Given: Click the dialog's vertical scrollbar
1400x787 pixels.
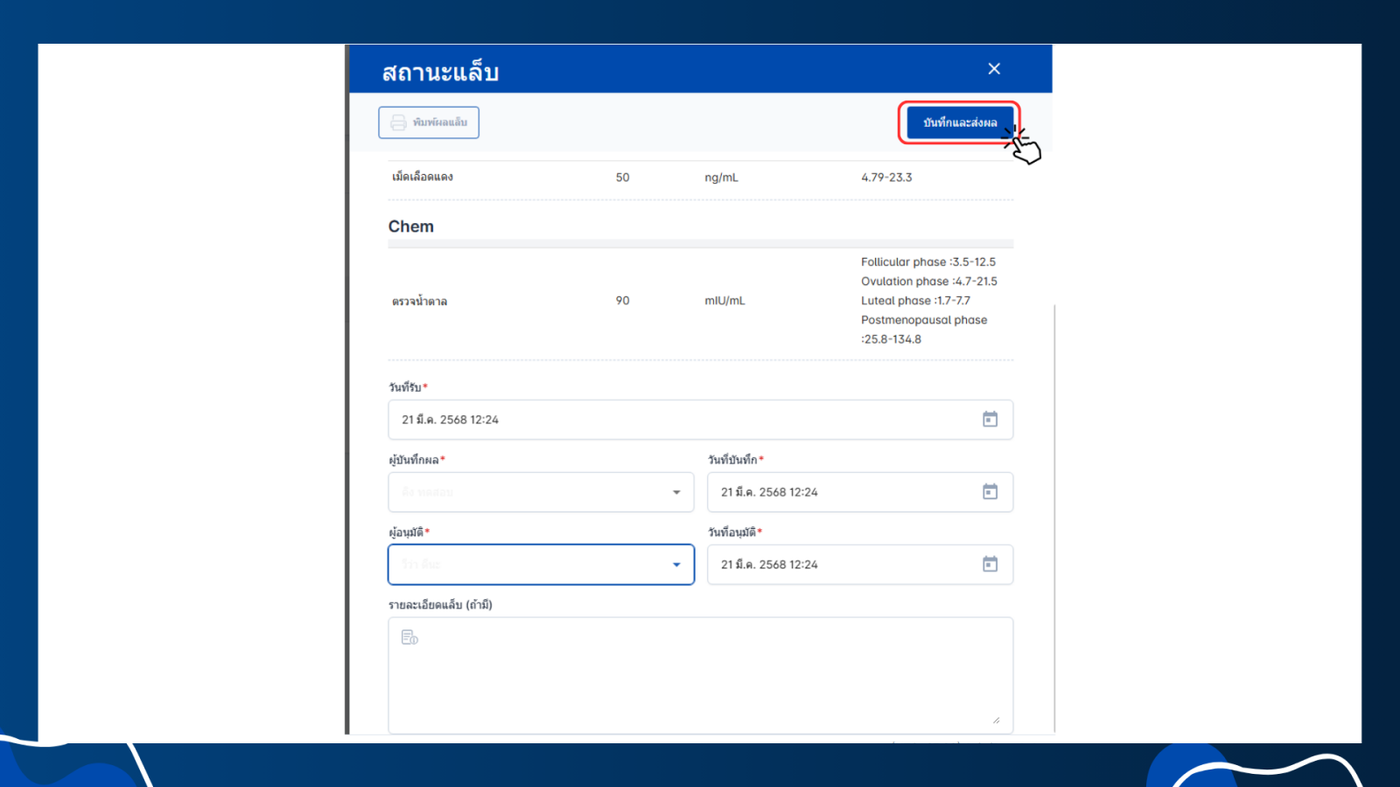Looking at the screenshot, I should pos(1054,520).
